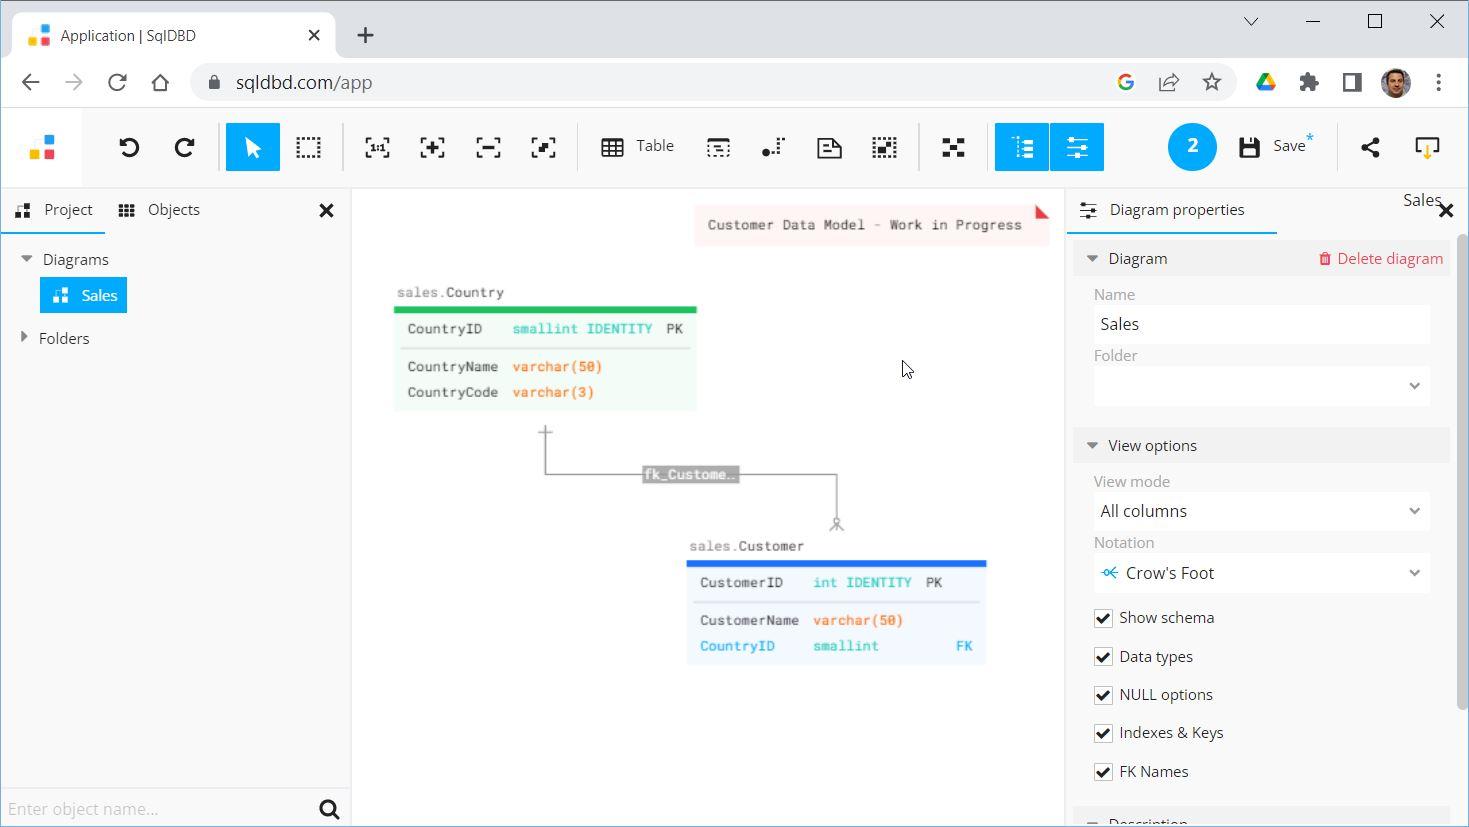
Task: Select the sales.Customer table header
Action: [746, 547]
